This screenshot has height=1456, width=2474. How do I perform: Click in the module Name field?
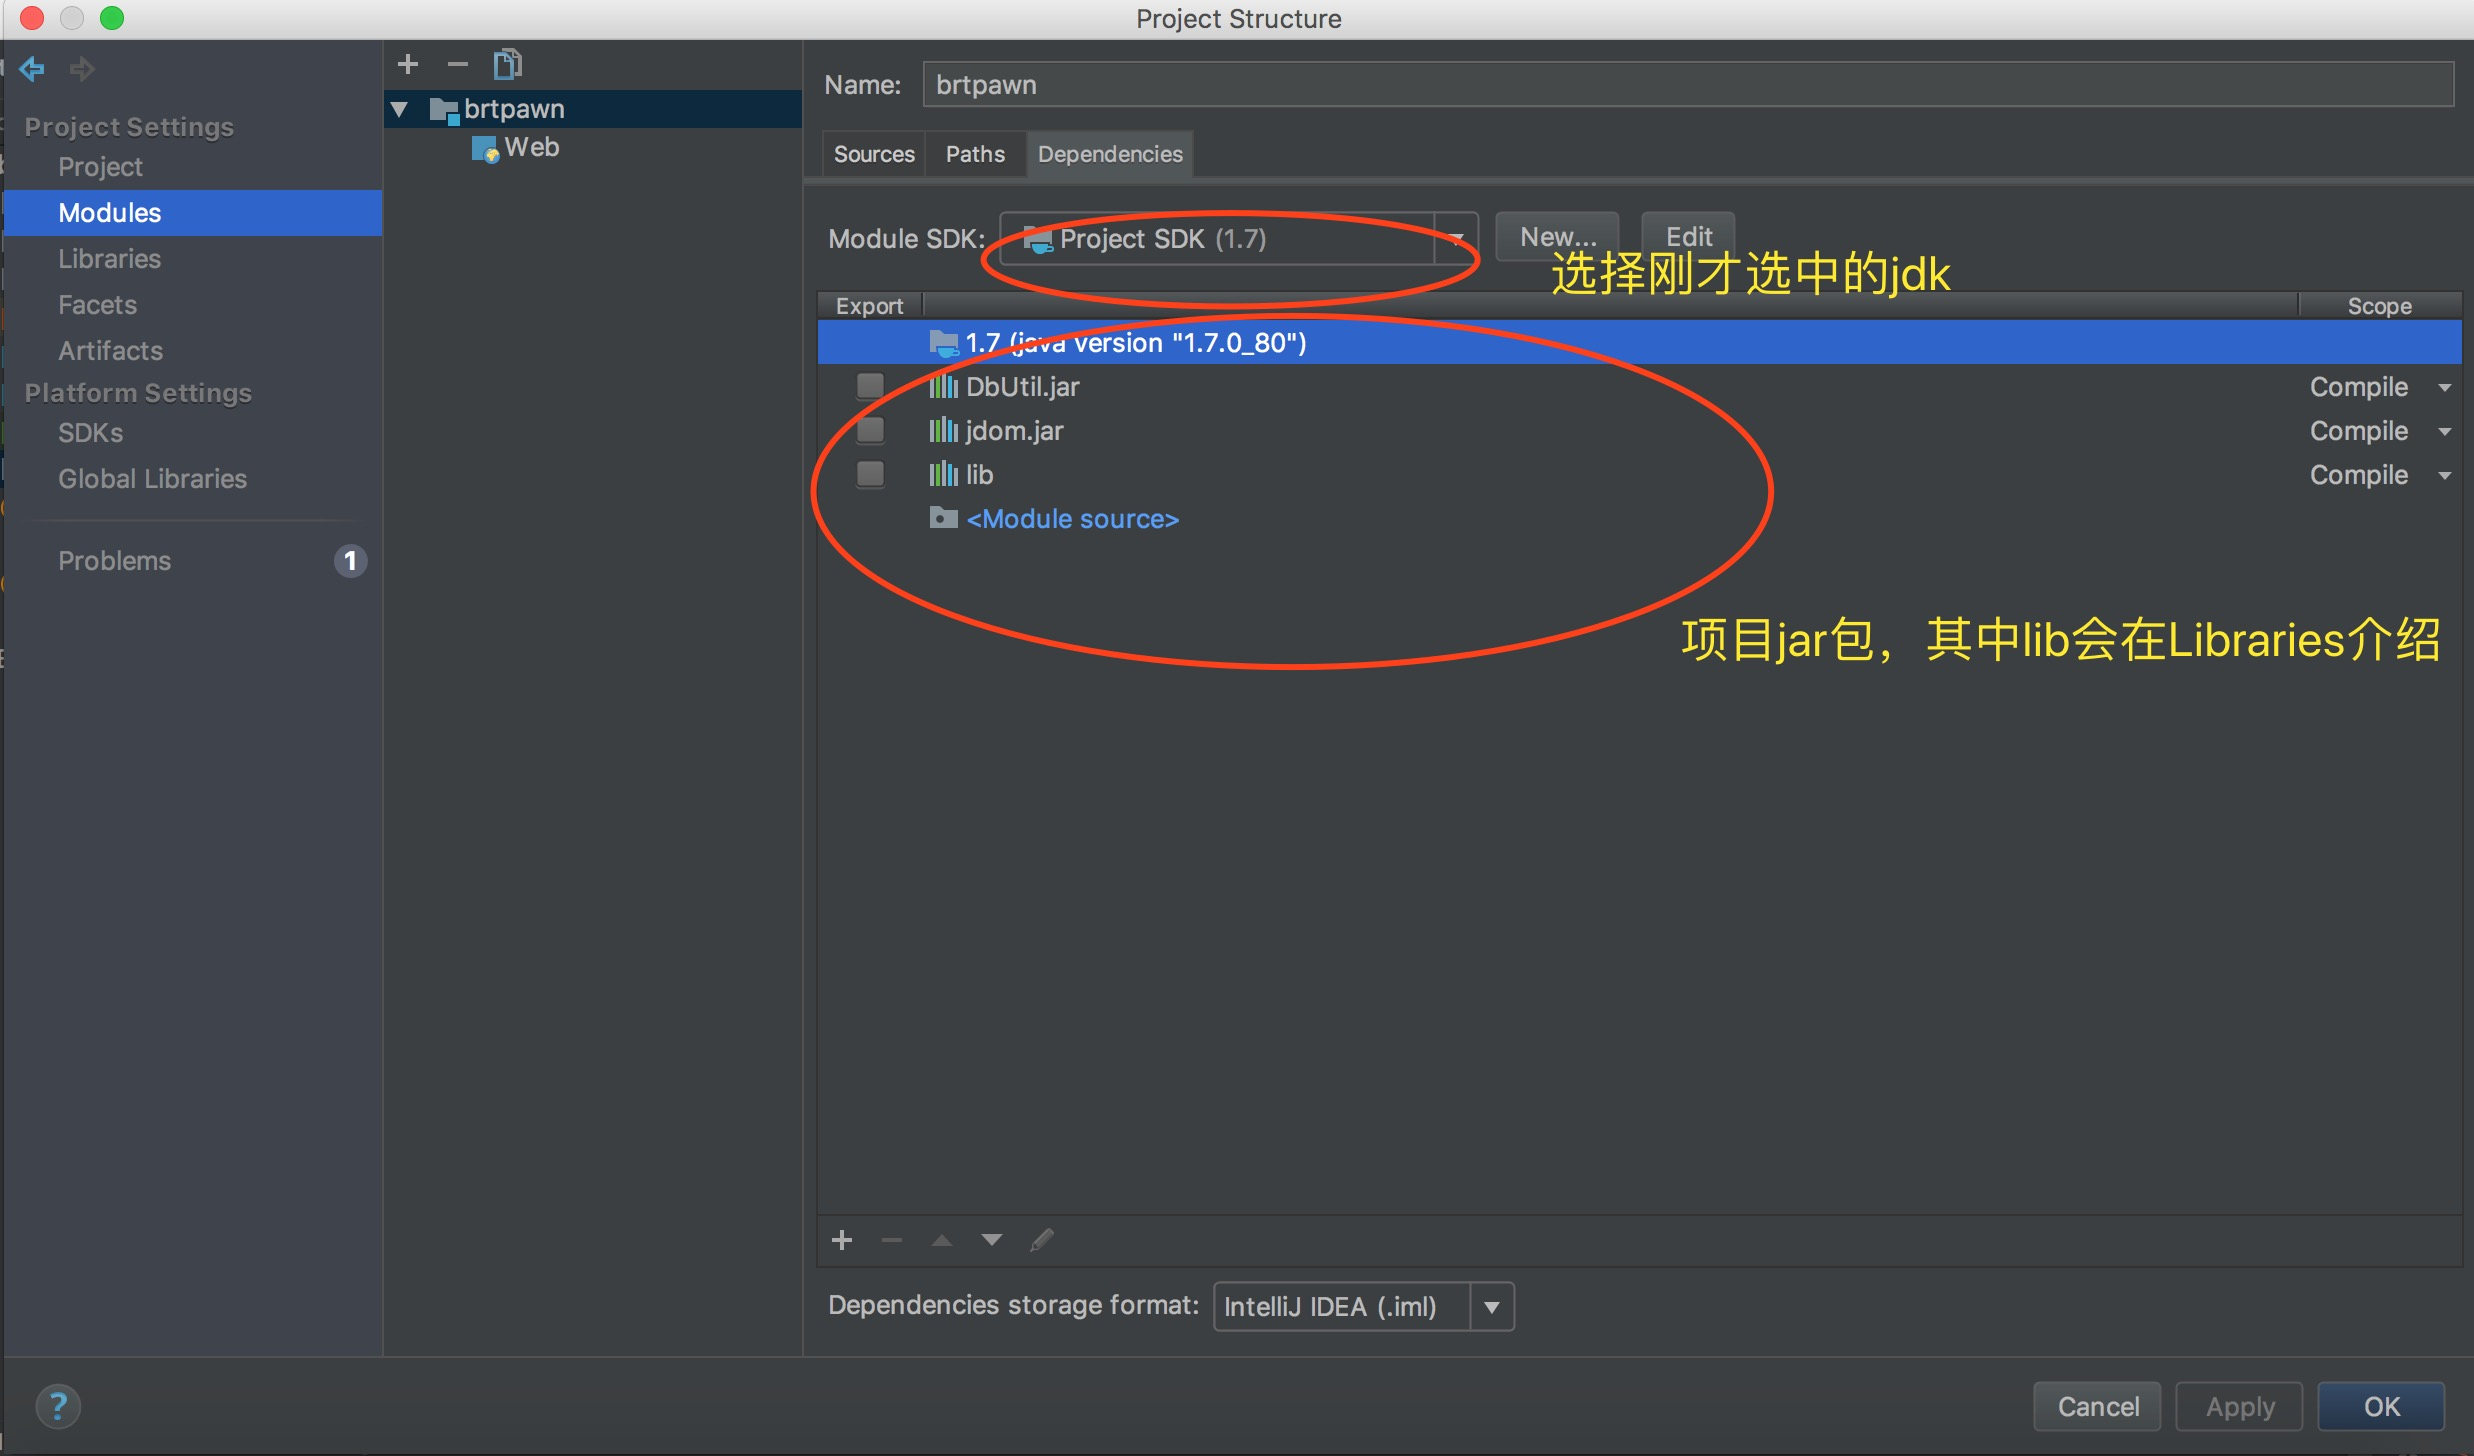click(1686, 85)
